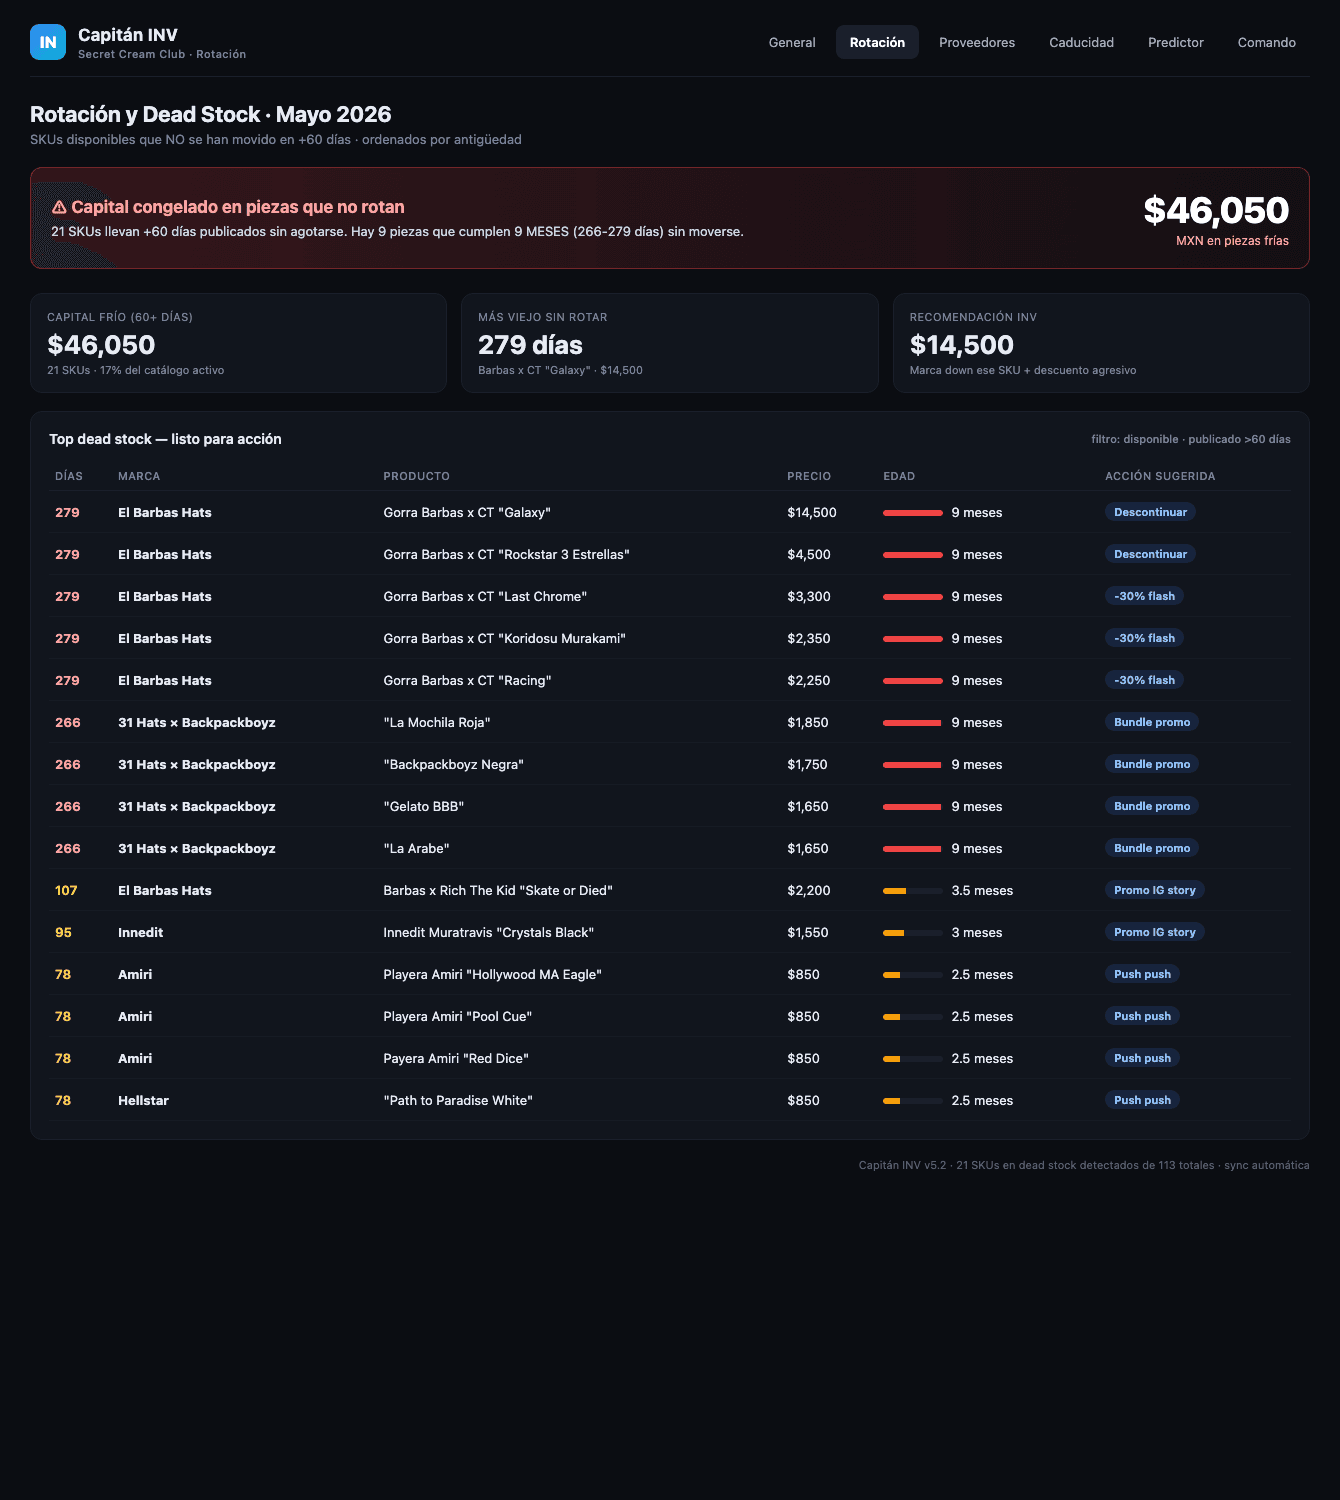The width and height of the screenshot is (1340, 1500).
Task: Switch to the Comando tab
Action: coord(1267,42)
